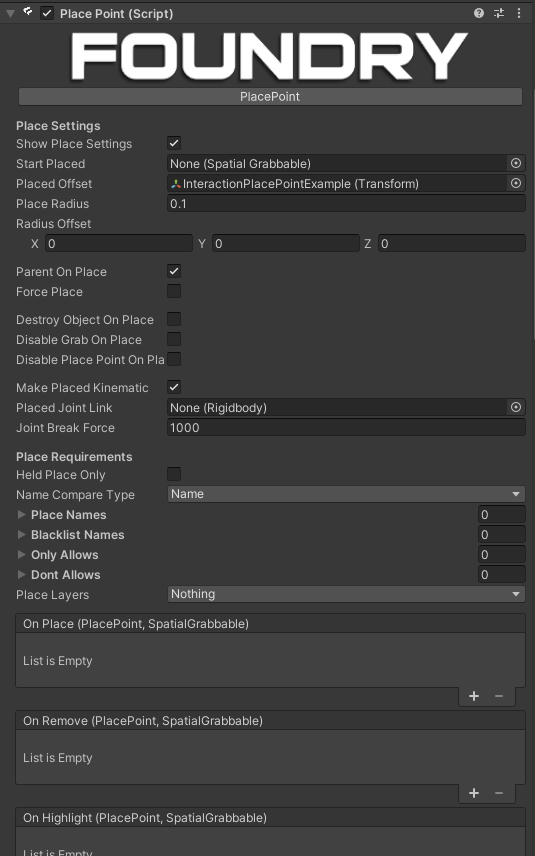The height and width of the screenshot is (856, 535).
Task: Click the Radius Offset X field
Action: tap(118, 243)
